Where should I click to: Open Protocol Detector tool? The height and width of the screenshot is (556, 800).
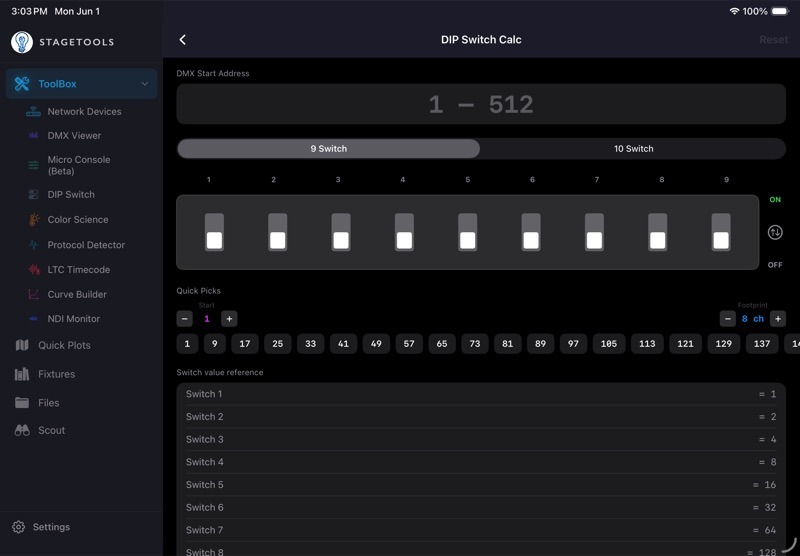click(86, 245)
